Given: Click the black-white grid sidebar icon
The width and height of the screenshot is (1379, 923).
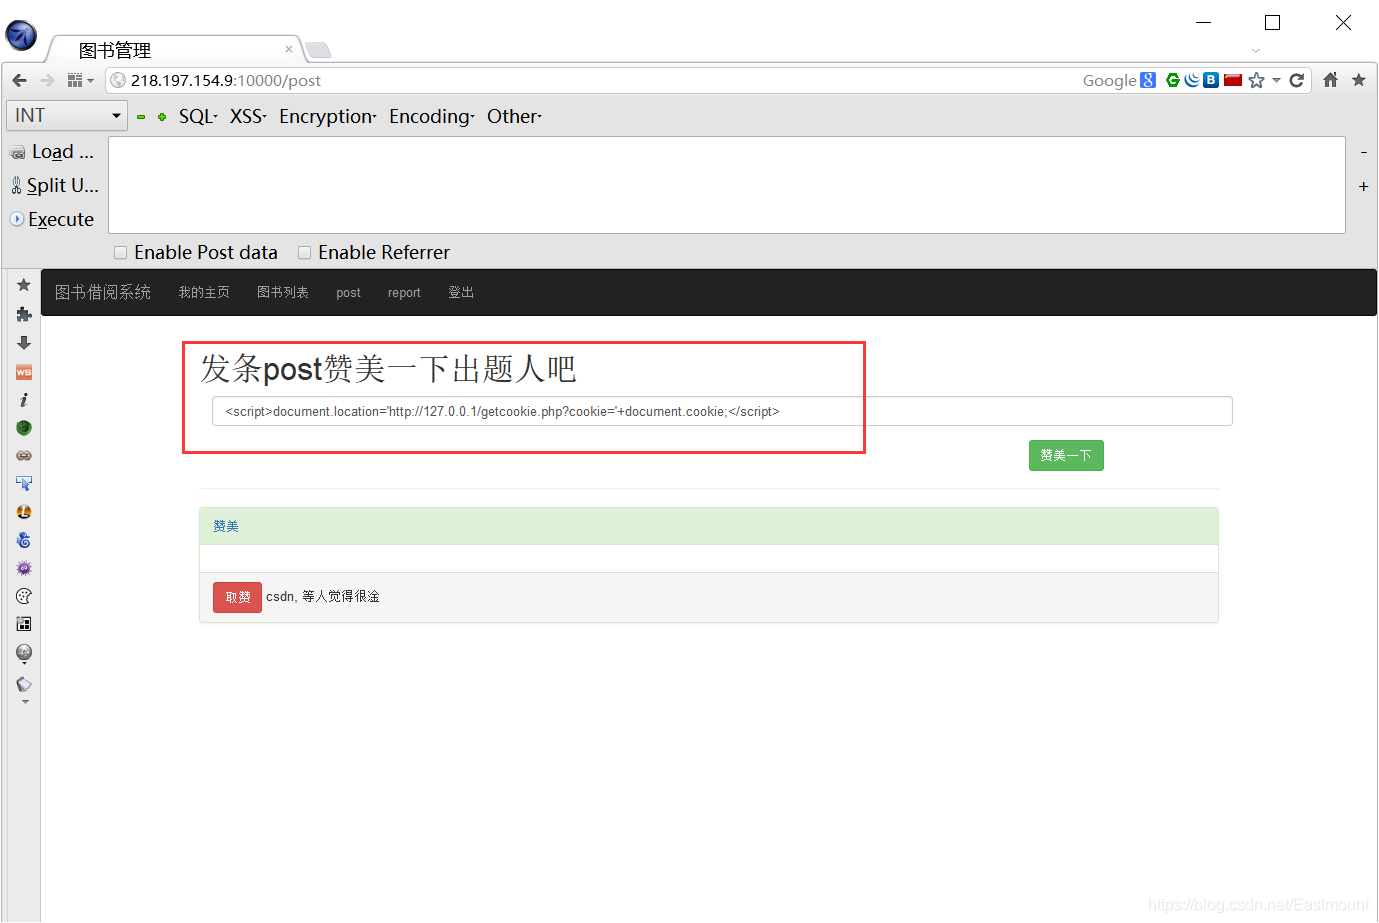Looking at the screenshot, I should point(24,624).
